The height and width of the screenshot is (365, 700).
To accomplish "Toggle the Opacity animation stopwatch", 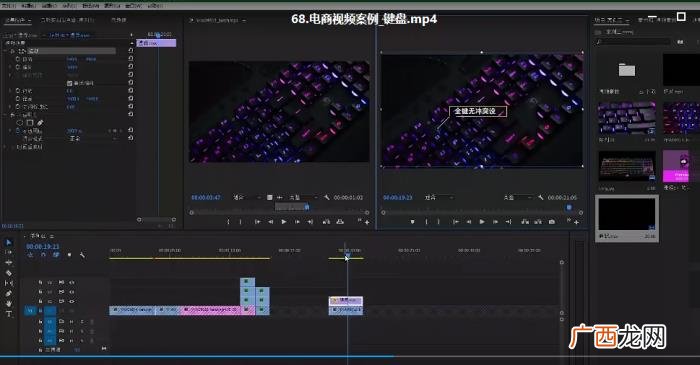I will 18,131.
